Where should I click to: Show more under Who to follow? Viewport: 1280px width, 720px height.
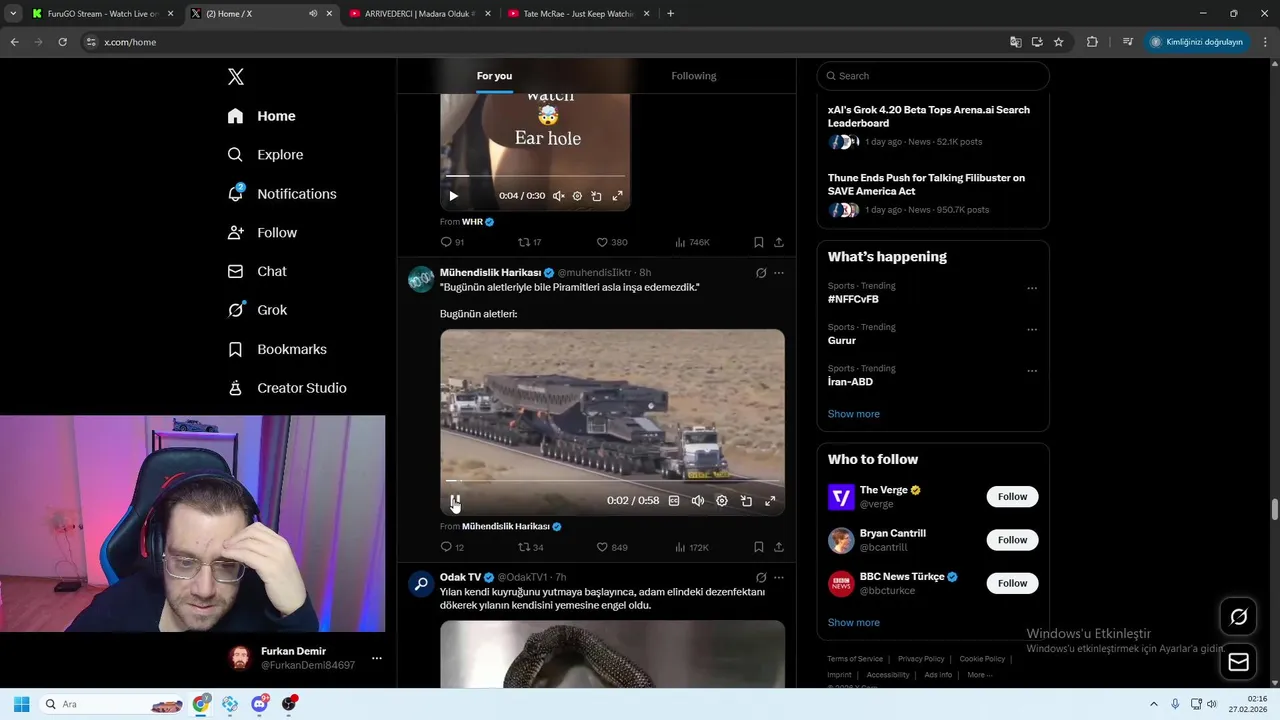click(853, 622)
